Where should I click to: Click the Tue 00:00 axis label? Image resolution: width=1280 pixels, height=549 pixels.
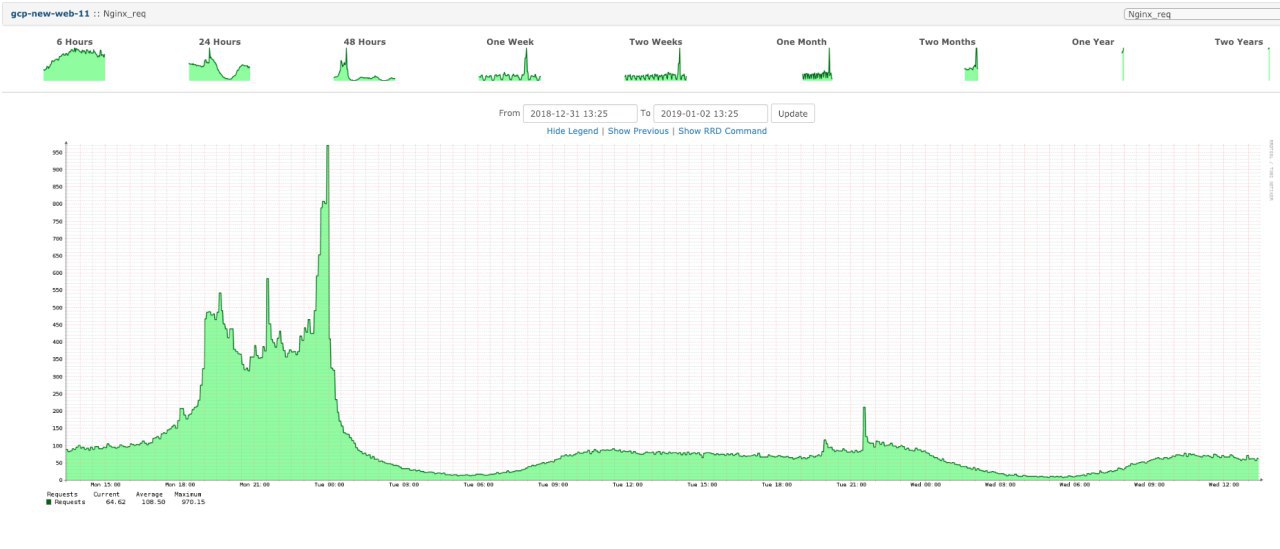(x=329, y=485)
